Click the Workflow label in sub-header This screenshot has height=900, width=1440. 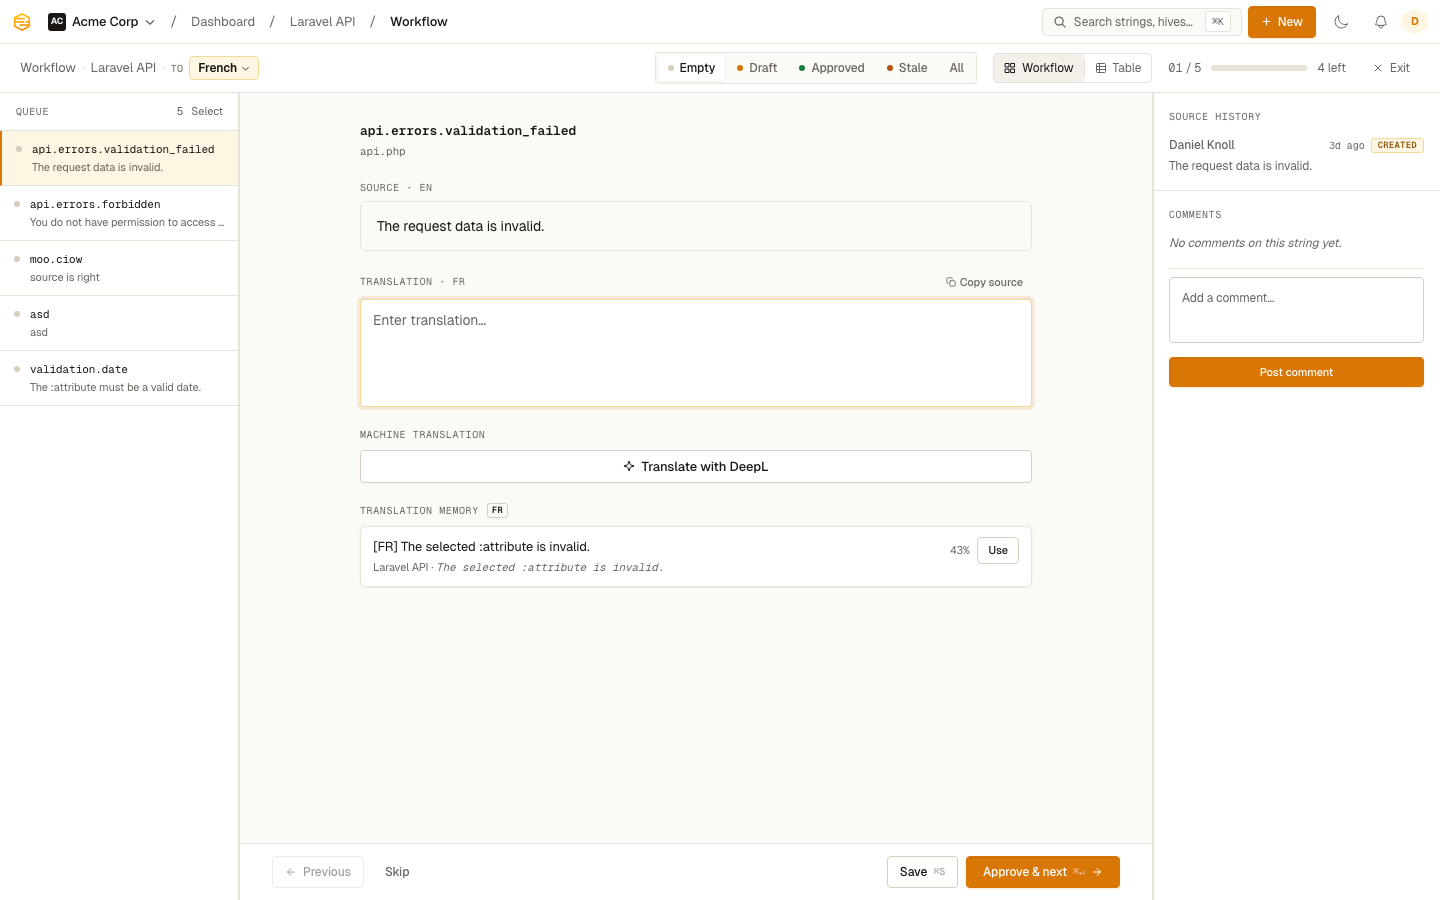click(48, 68)
